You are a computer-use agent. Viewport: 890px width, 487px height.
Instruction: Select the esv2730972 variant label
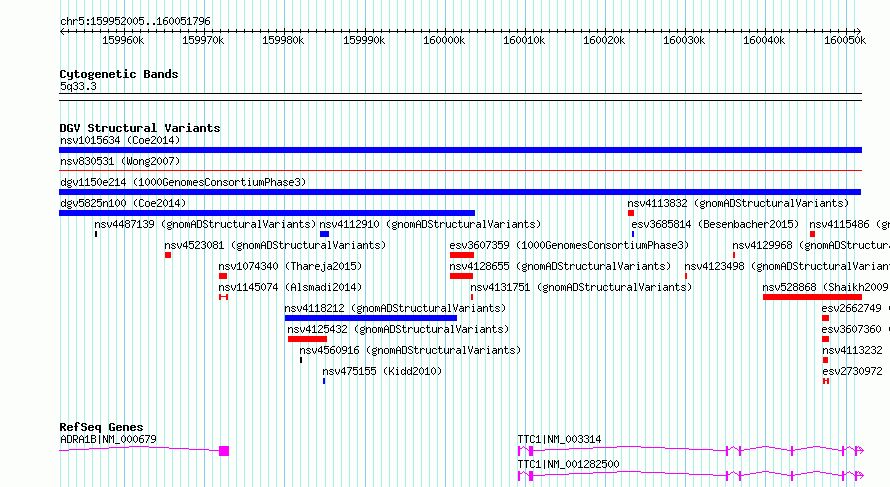click(x=852, y=371)
